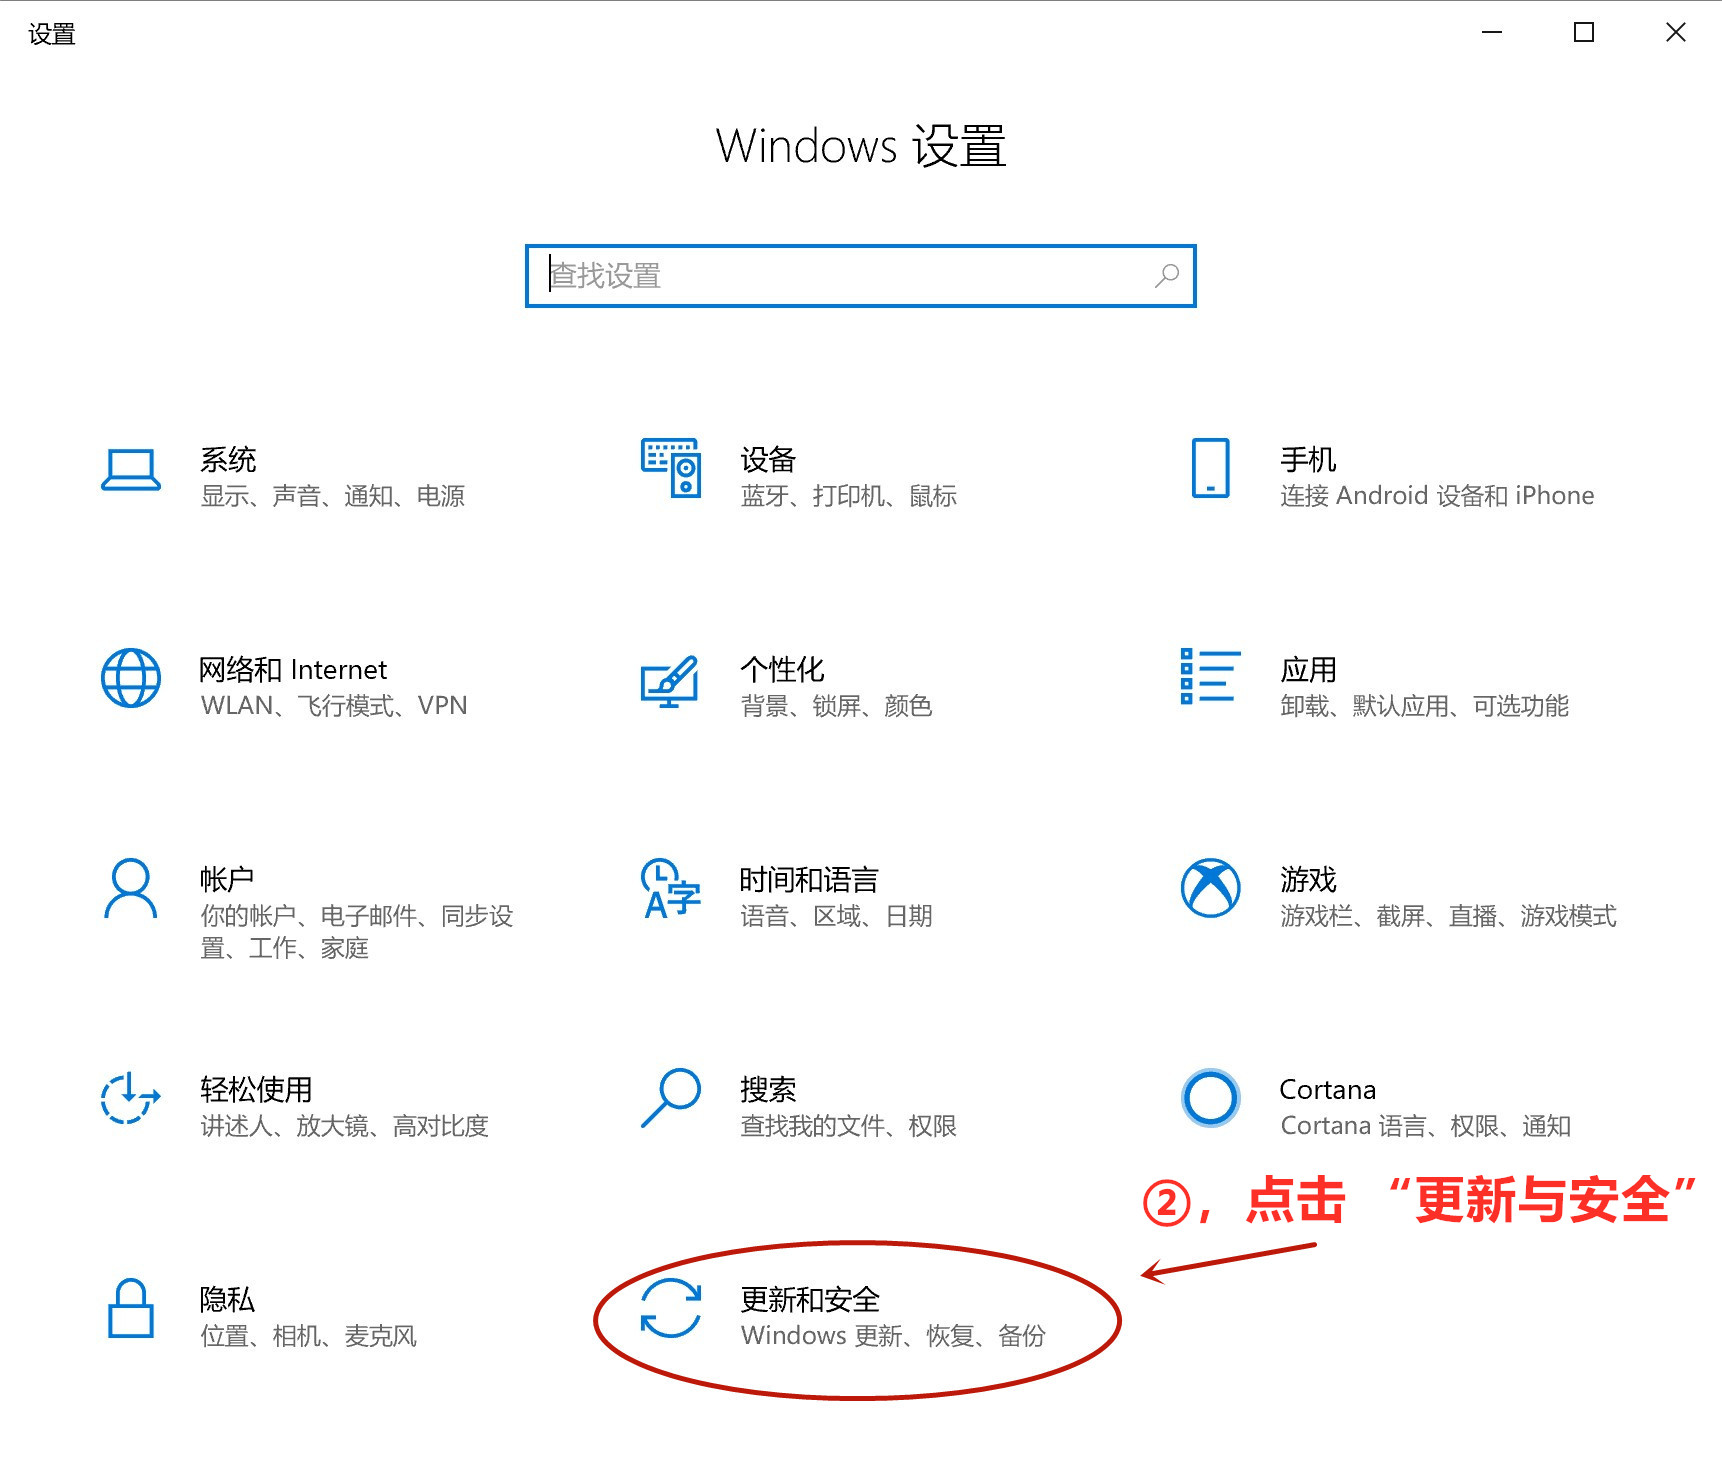This screenshot has width=1722, height=1478.
Task: Maximize the 设置 window
Action: 1584,32
